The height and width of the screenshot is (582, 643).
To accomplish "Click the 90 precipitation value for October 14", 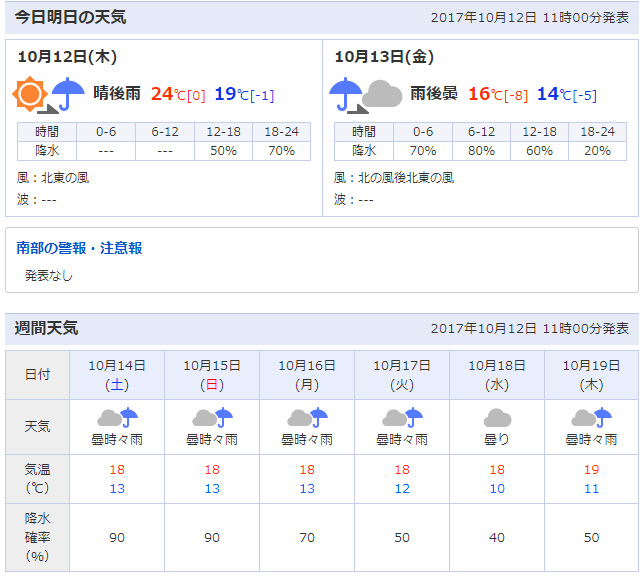I will (x=116, y=538).
